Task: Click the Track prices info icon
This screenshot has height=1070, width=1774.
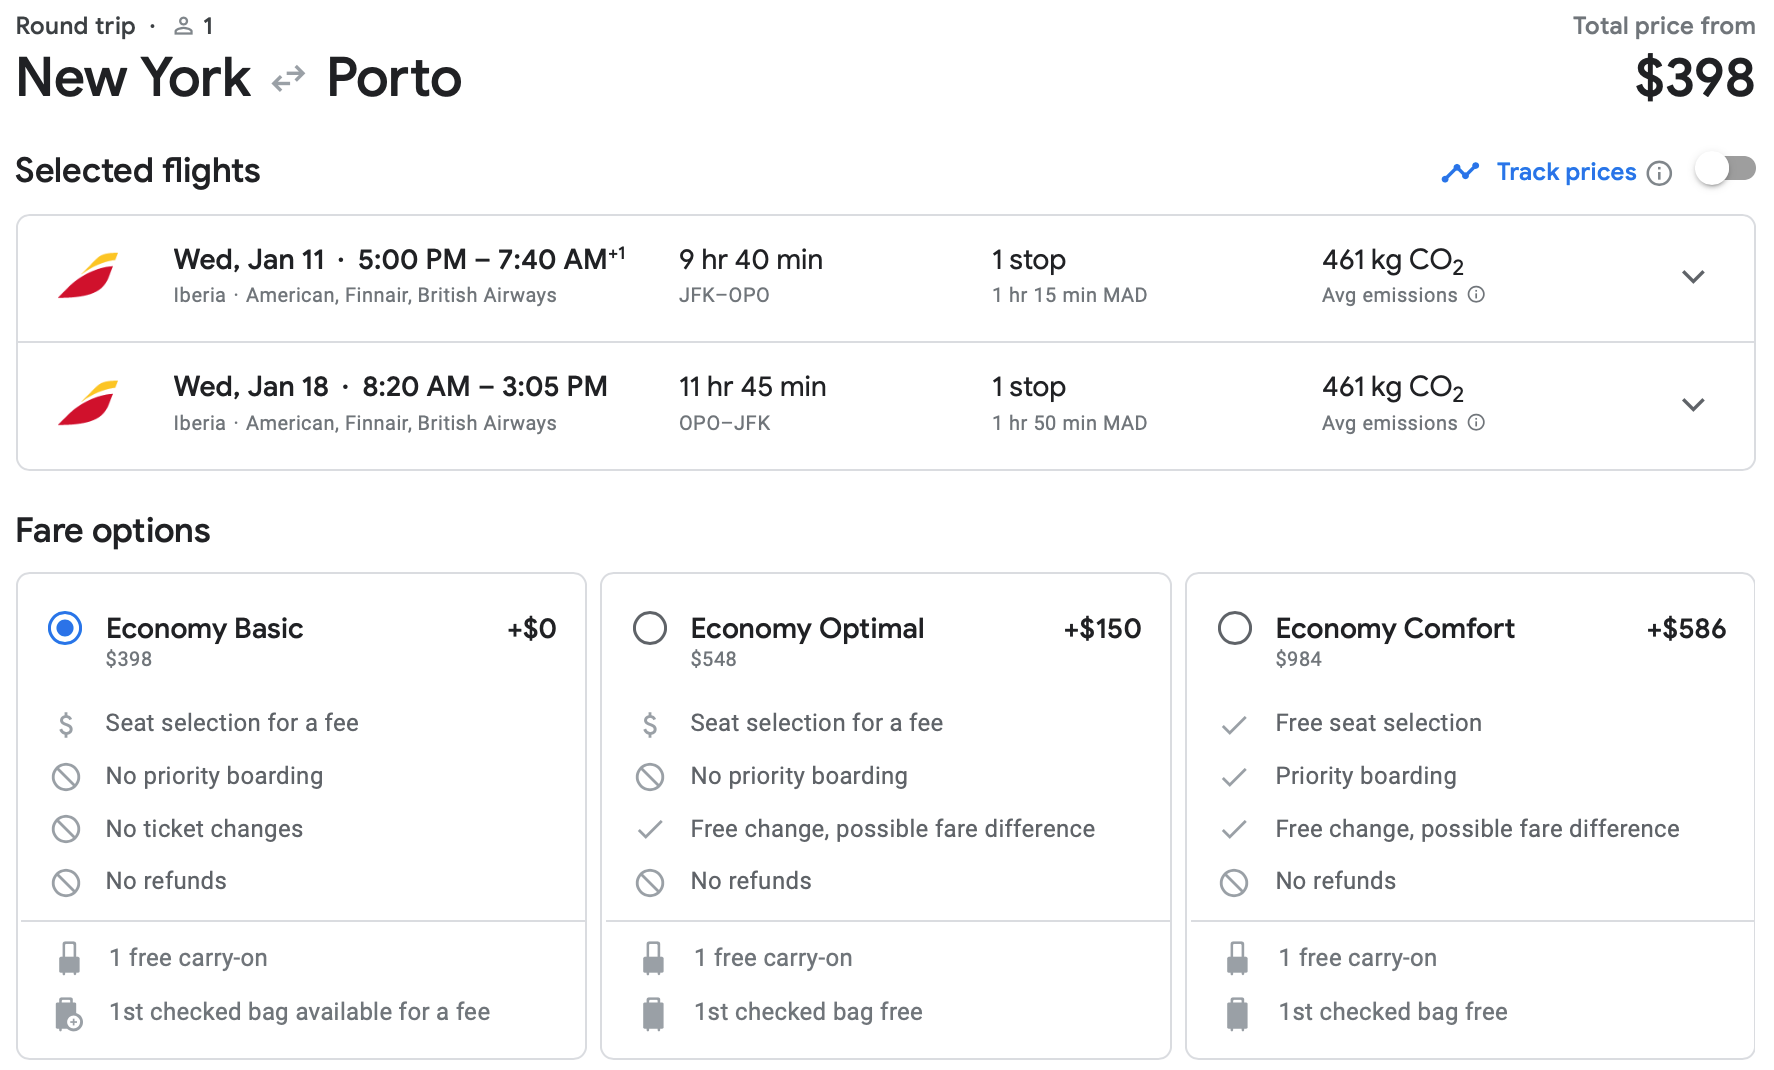Action: coord(1659,173)
